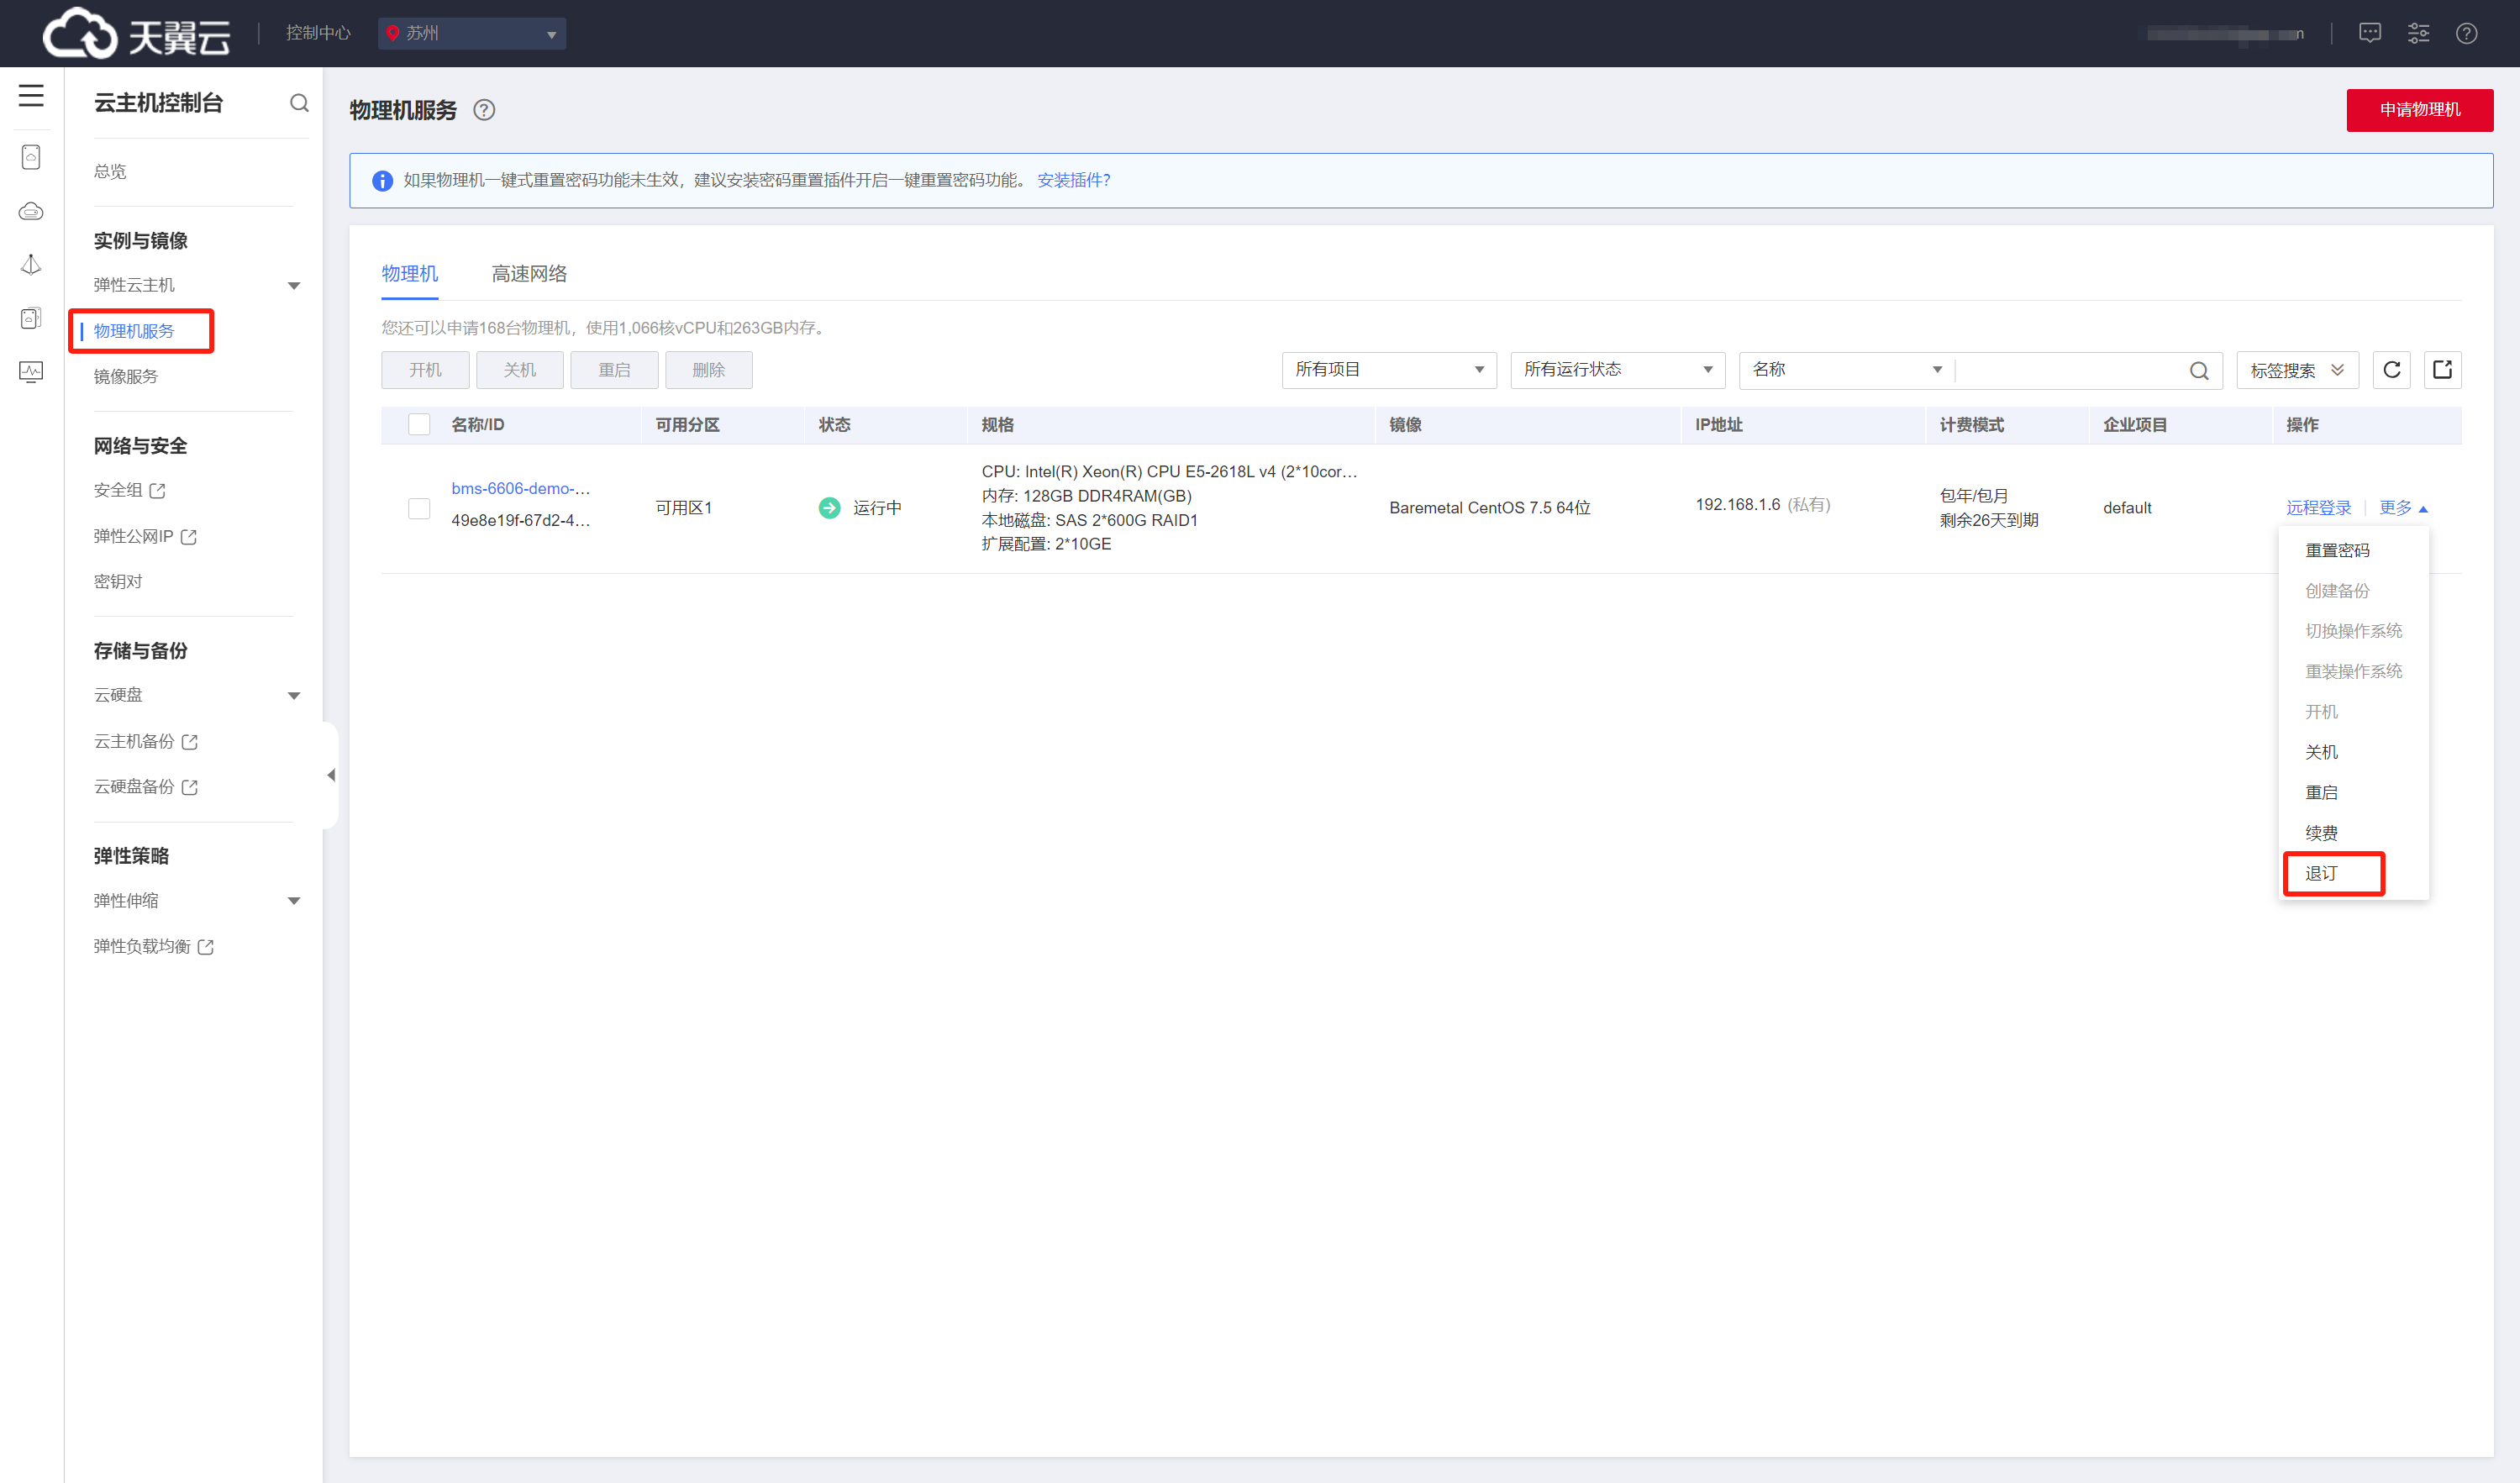Click the 49e8e19f-67d2-4… instance ID text
Screen dimensions: 2520x1483
[x=520, y=520]
